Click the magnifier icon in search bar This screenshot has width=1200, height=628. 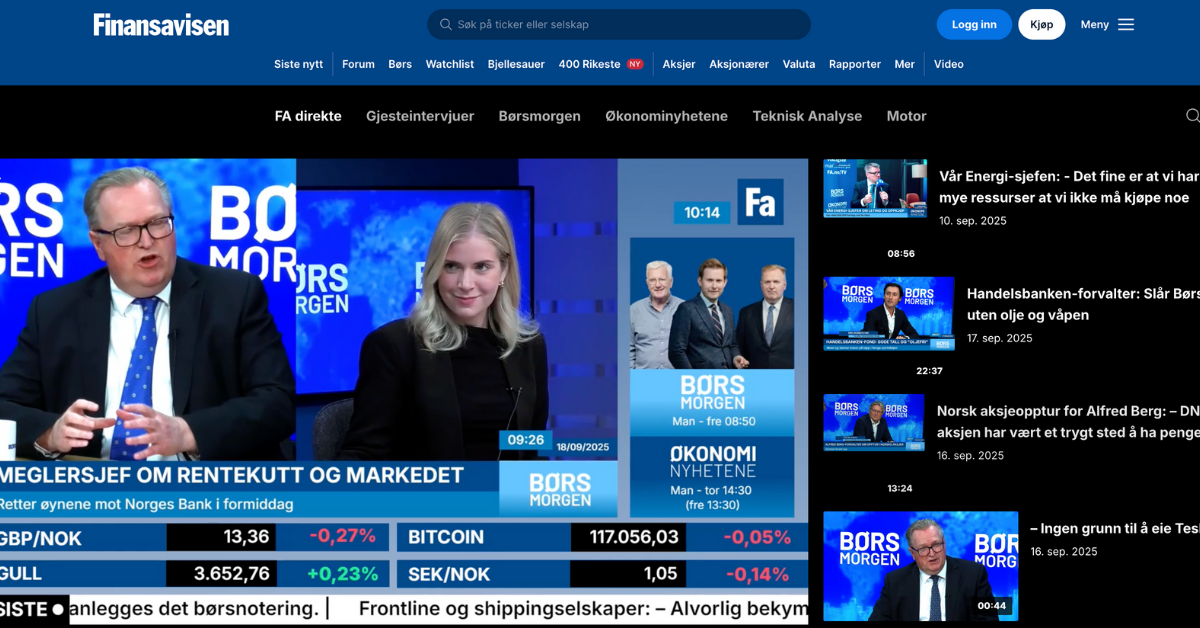click(446, 25)
